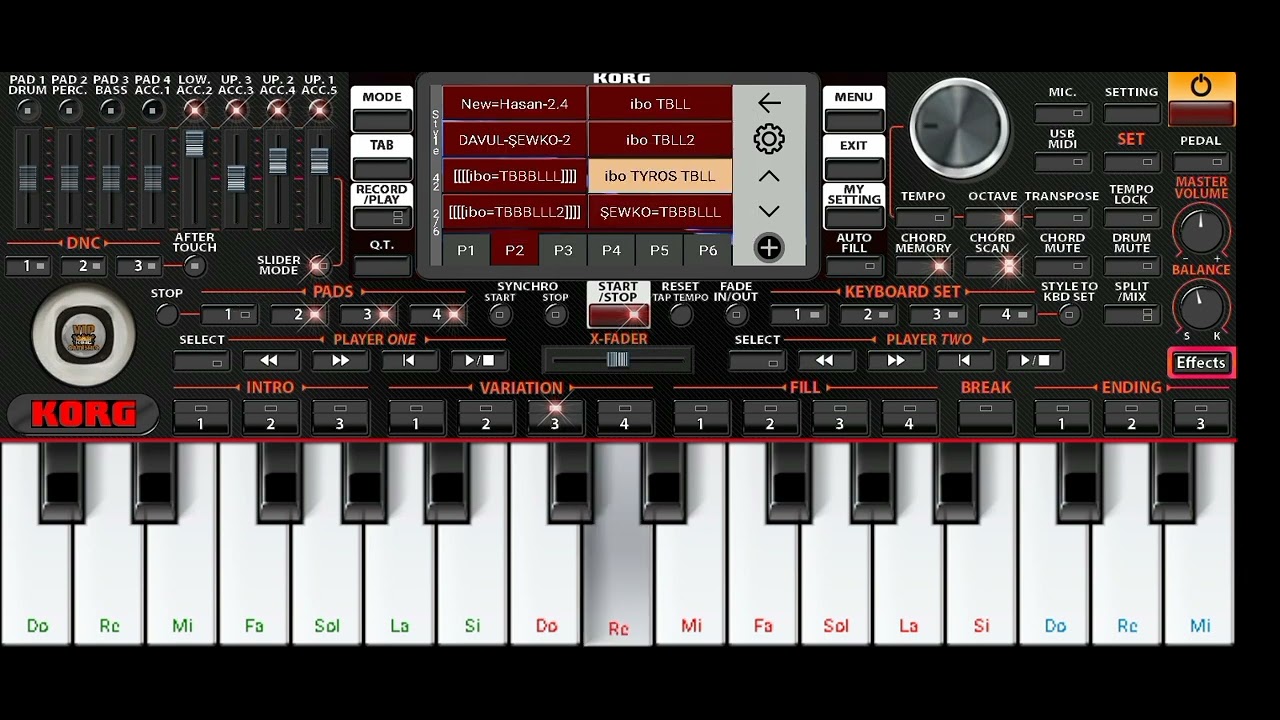The image size is (1280, 720).
Task: Add a new page with plus icon
Action: point(769,248)
